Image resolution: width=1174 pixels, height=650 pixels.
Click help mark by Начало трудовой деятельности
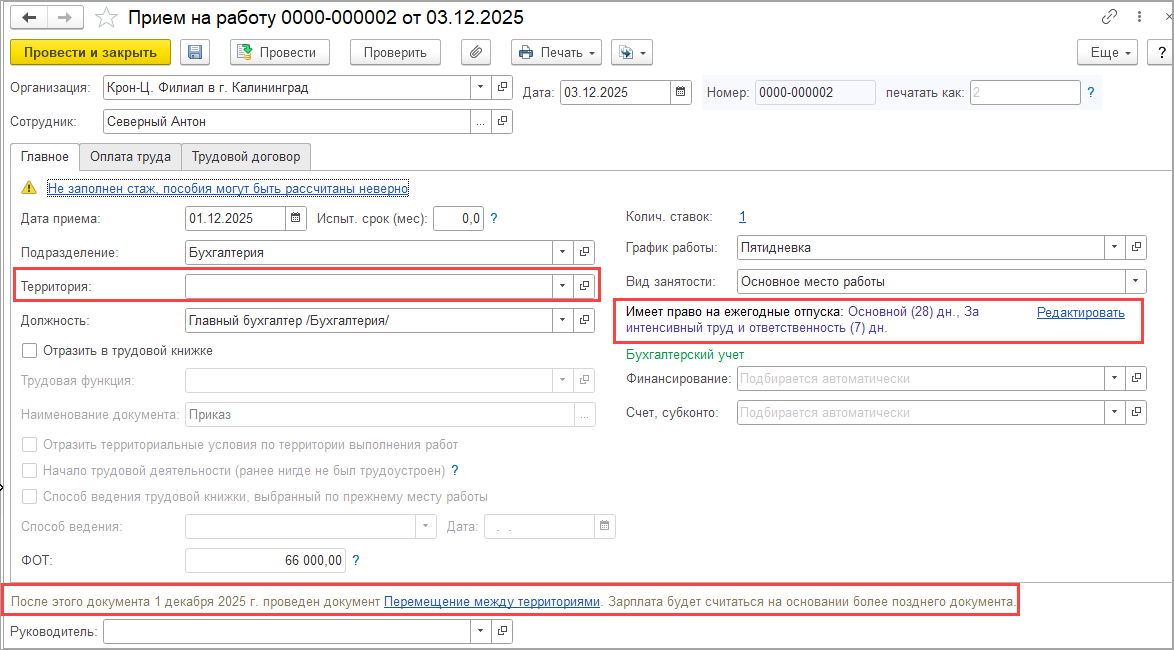tap(454, 470)
